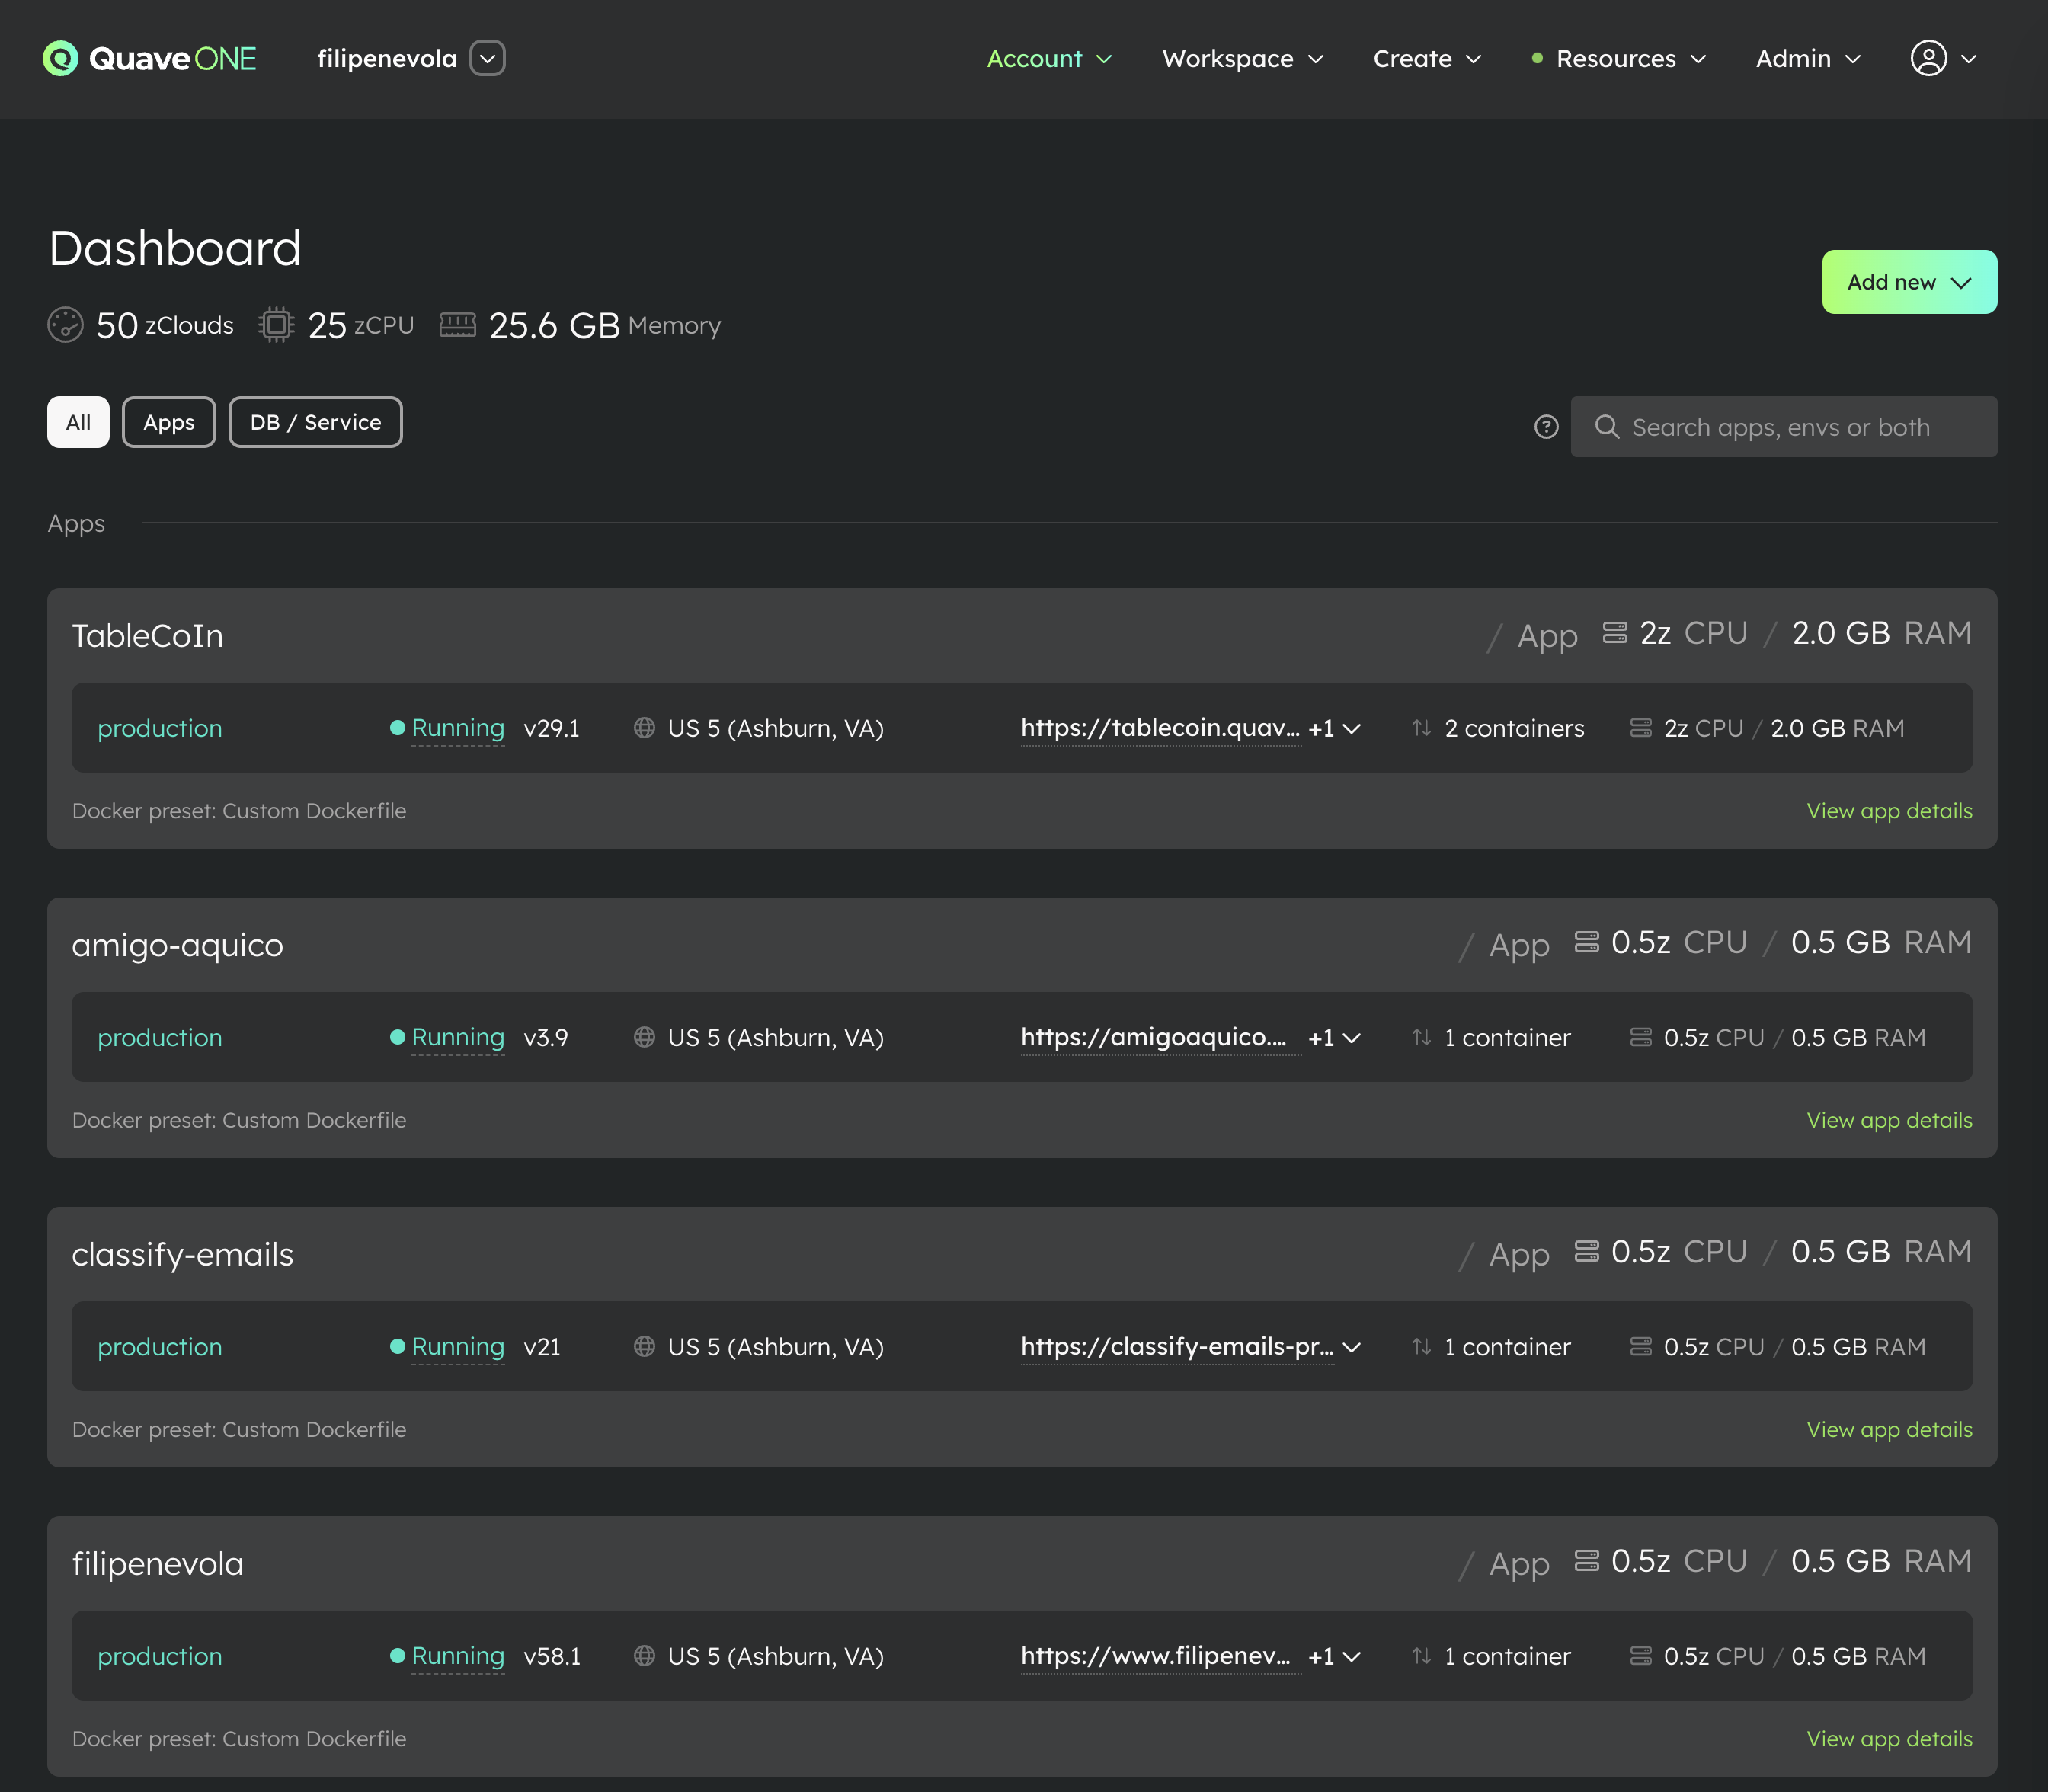
Task: Expand classify-emails URL chevron
Action: coord(1352,1347)
